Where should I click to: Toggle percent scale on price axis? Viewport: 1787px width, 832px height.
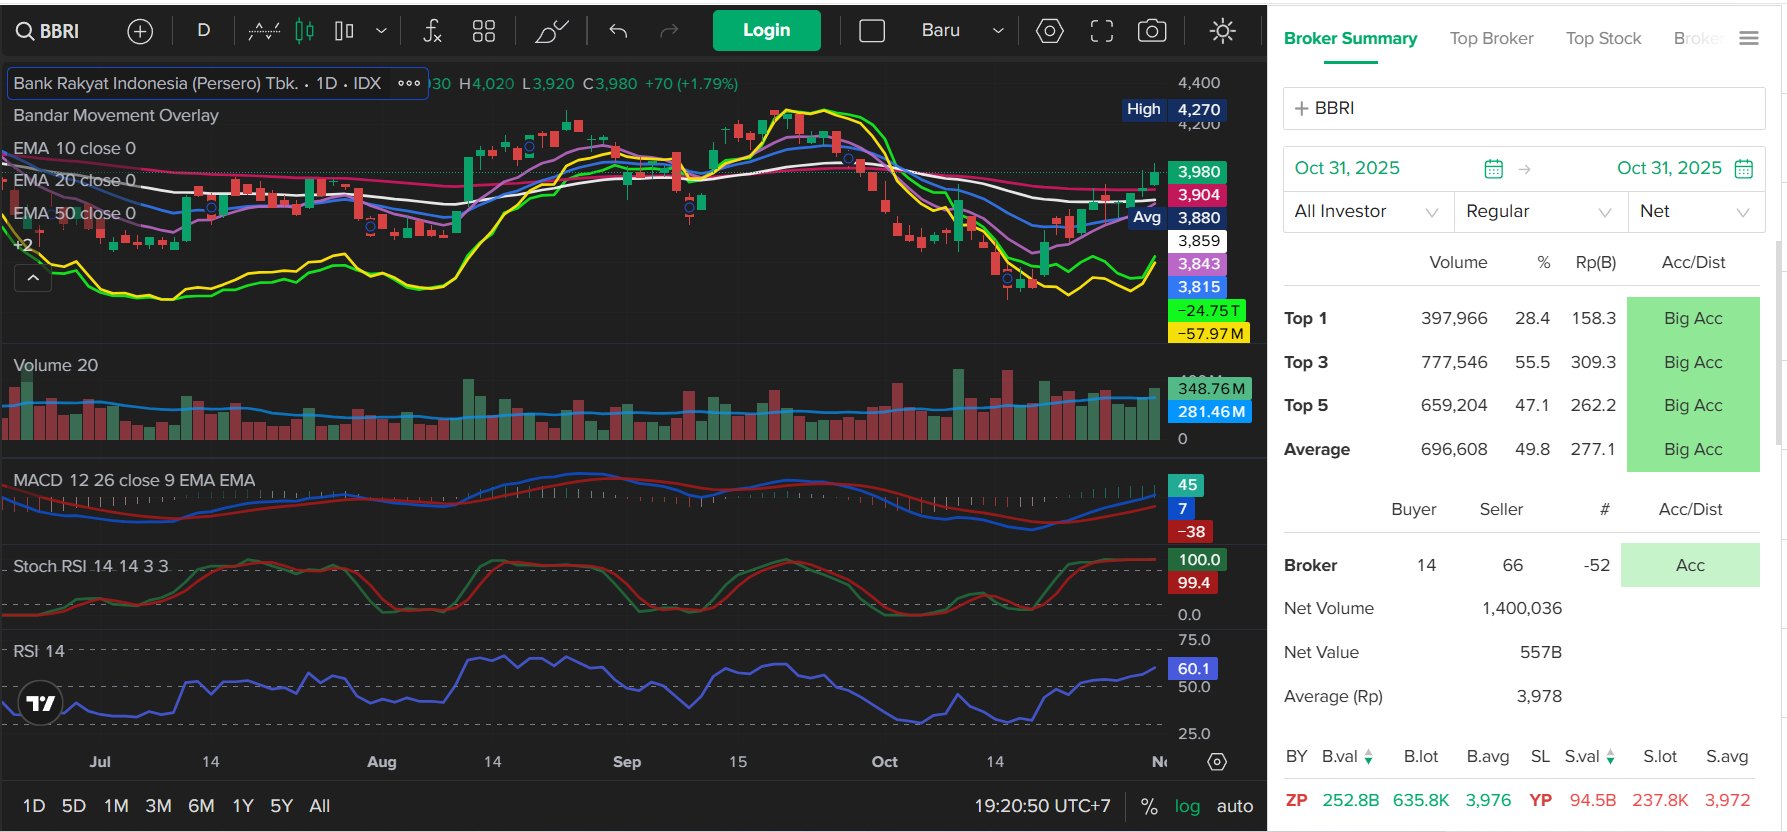(1149, 806)
